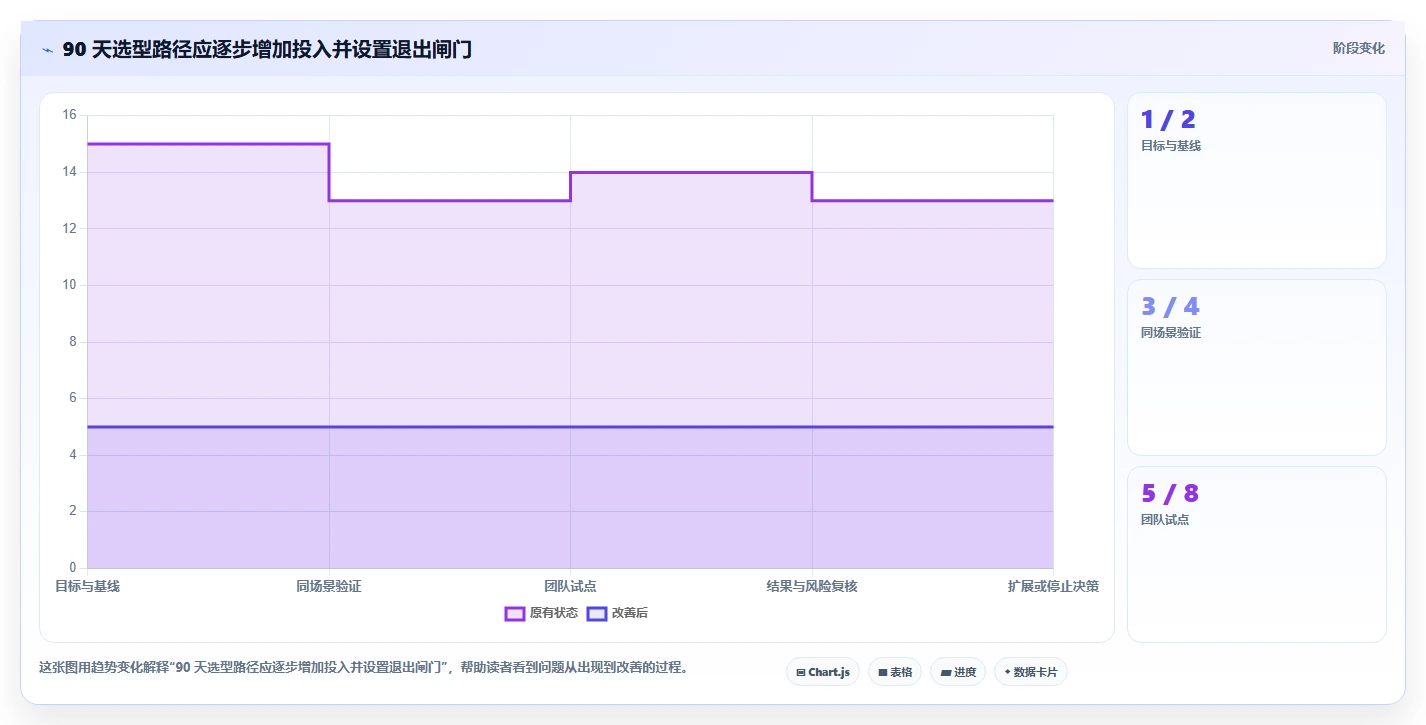Screen dimensions: 1426x725
Task: Toggle the 原有状态 legend entry
Action: 541,613
